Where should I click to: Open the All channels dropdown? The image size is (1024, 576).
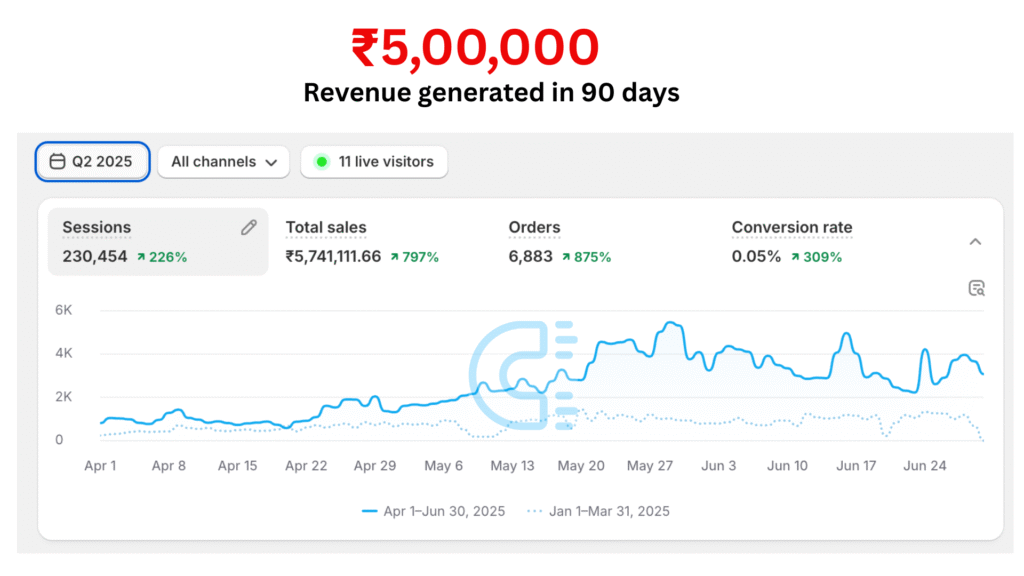(x=223, y=162)
